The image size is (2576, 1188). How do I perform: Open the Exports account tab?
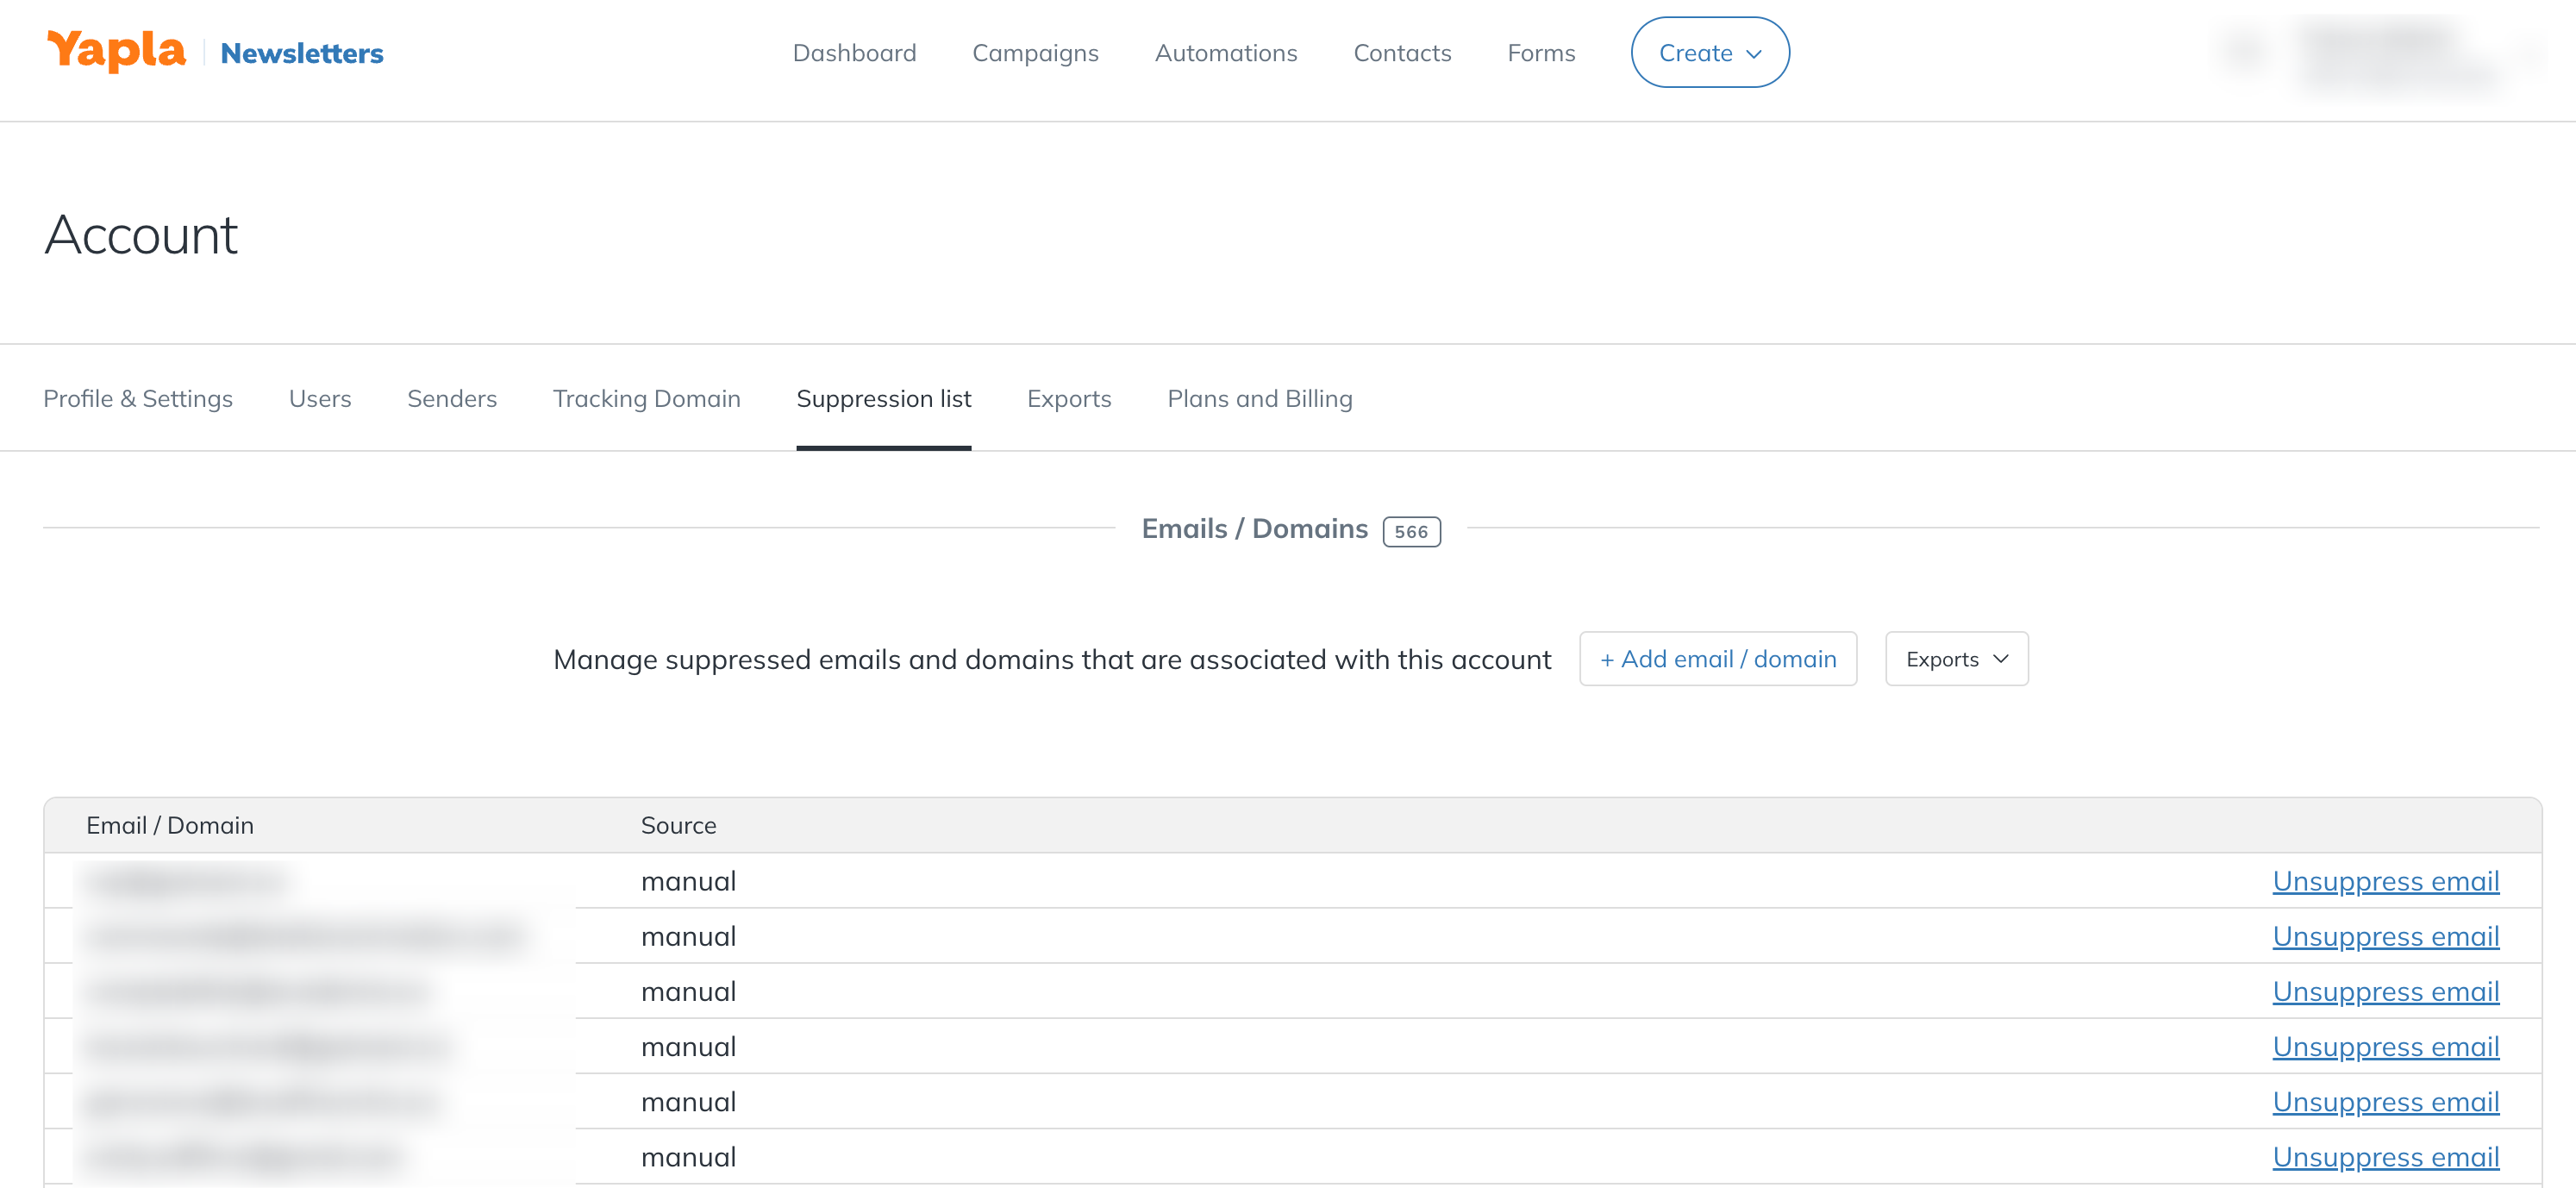[1068, 399]
